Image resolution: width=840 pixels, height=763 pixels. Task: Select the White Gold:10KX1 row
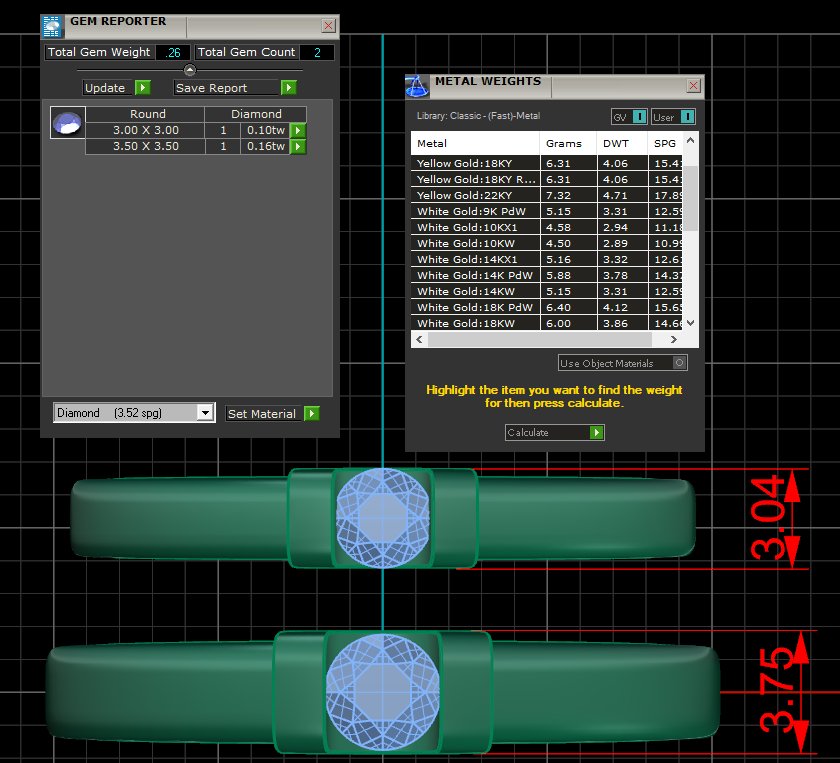[546, 228]
